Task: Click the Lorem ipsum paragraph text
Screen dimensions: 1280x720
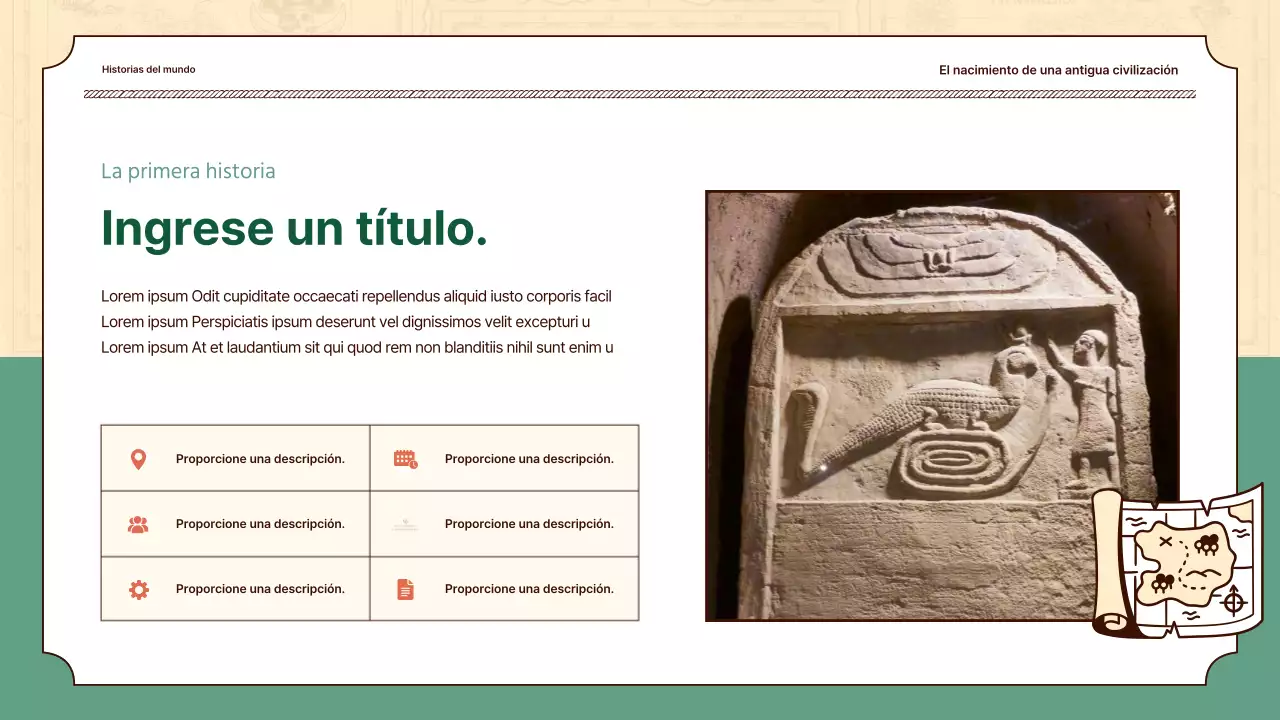Action: (x=356, y=322)
